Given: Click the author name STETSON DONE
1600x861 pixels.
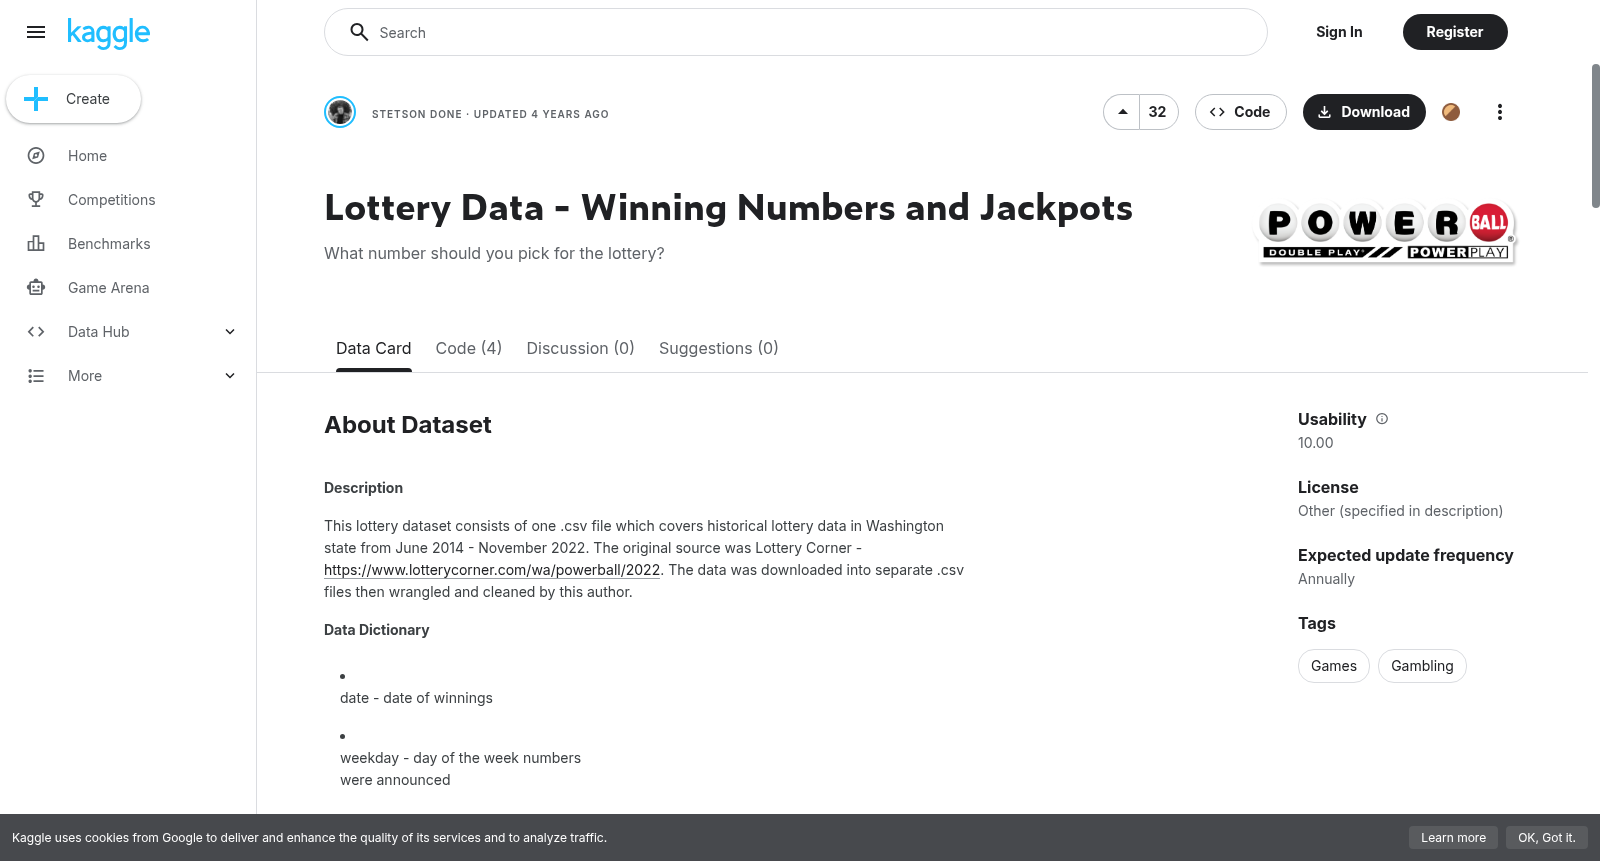Looking at the screenshot, I should [x=417, y=114].
